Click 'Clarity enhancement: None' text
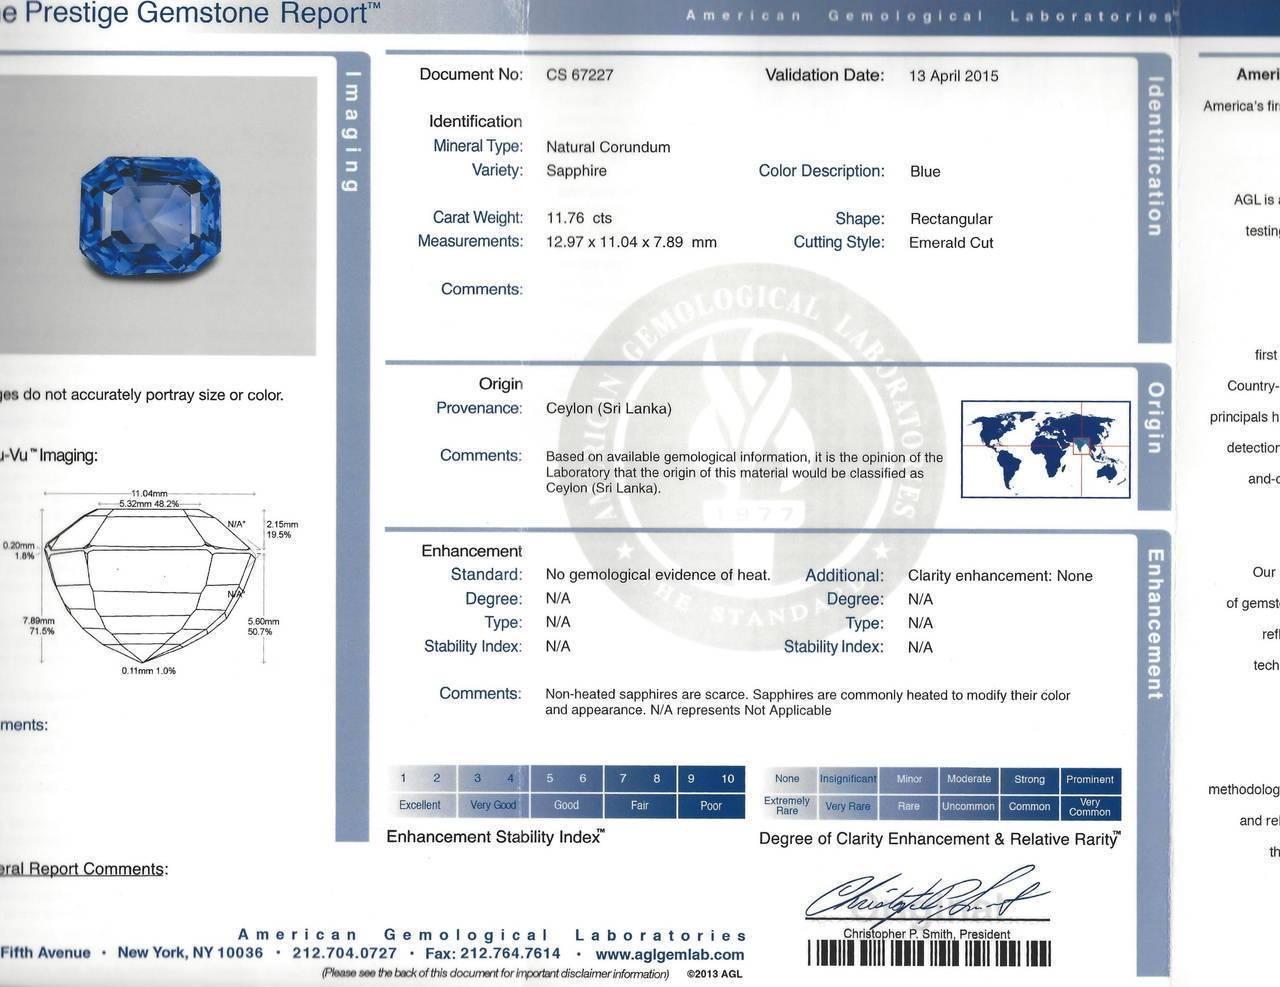This screenshot has width=1280, height=987. coord(1000,576)
